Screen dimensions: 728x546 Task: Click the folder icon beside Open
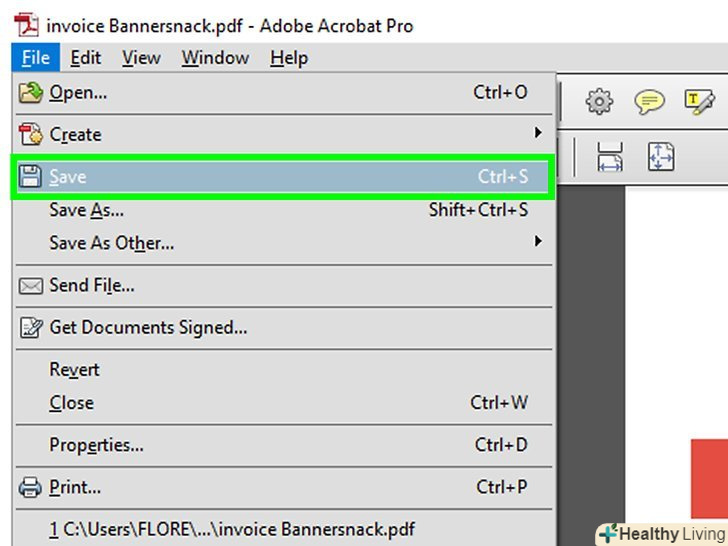[32, 93]
